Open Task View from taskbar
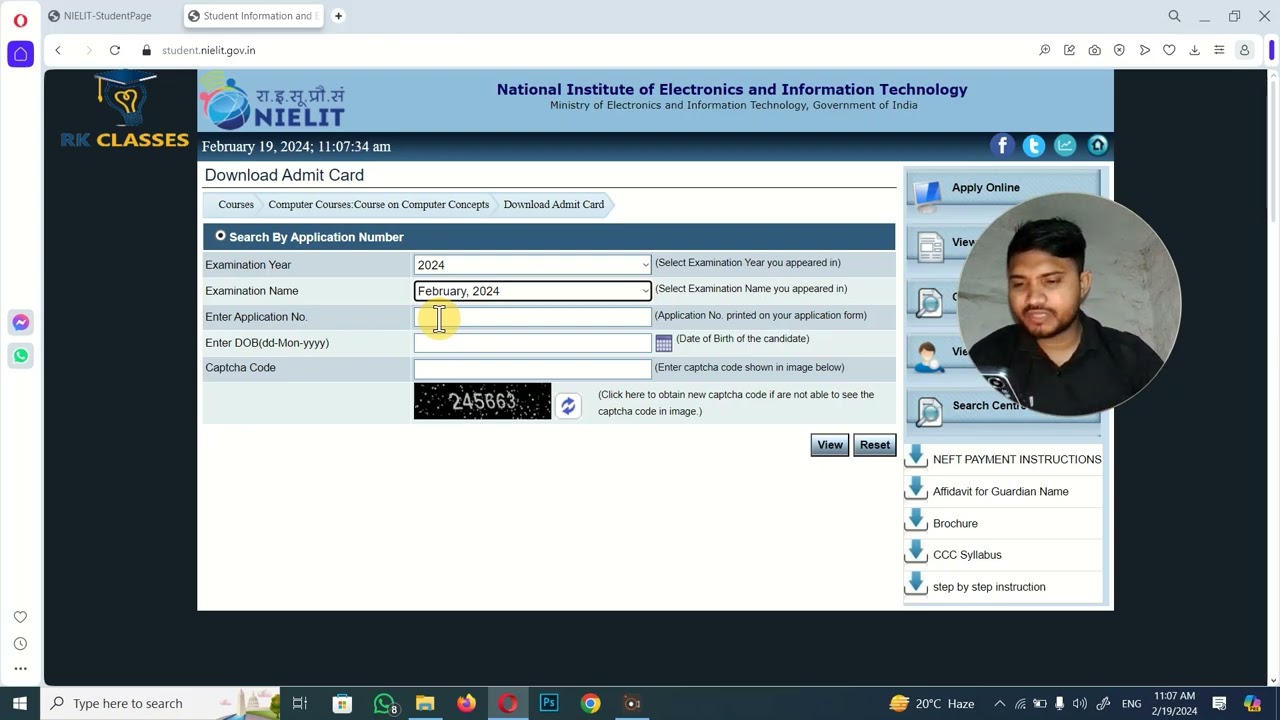 (300, 703)
